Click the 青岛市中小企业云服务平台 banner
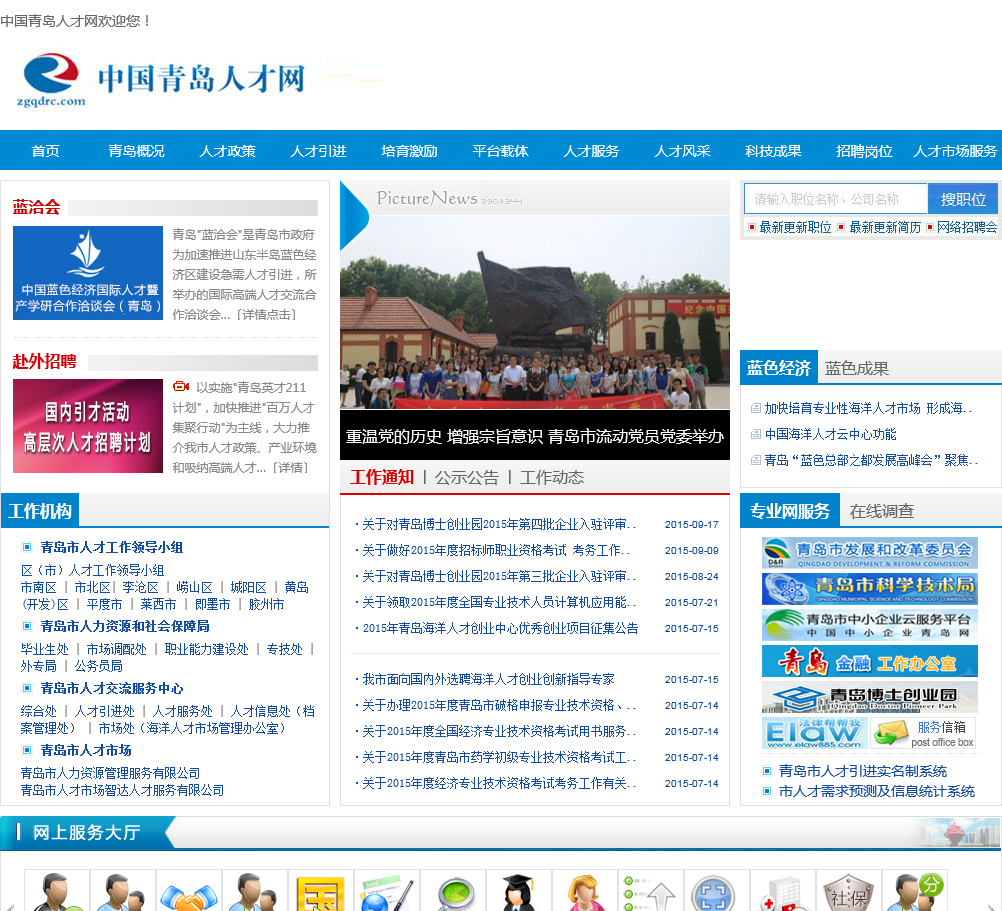 869,625
